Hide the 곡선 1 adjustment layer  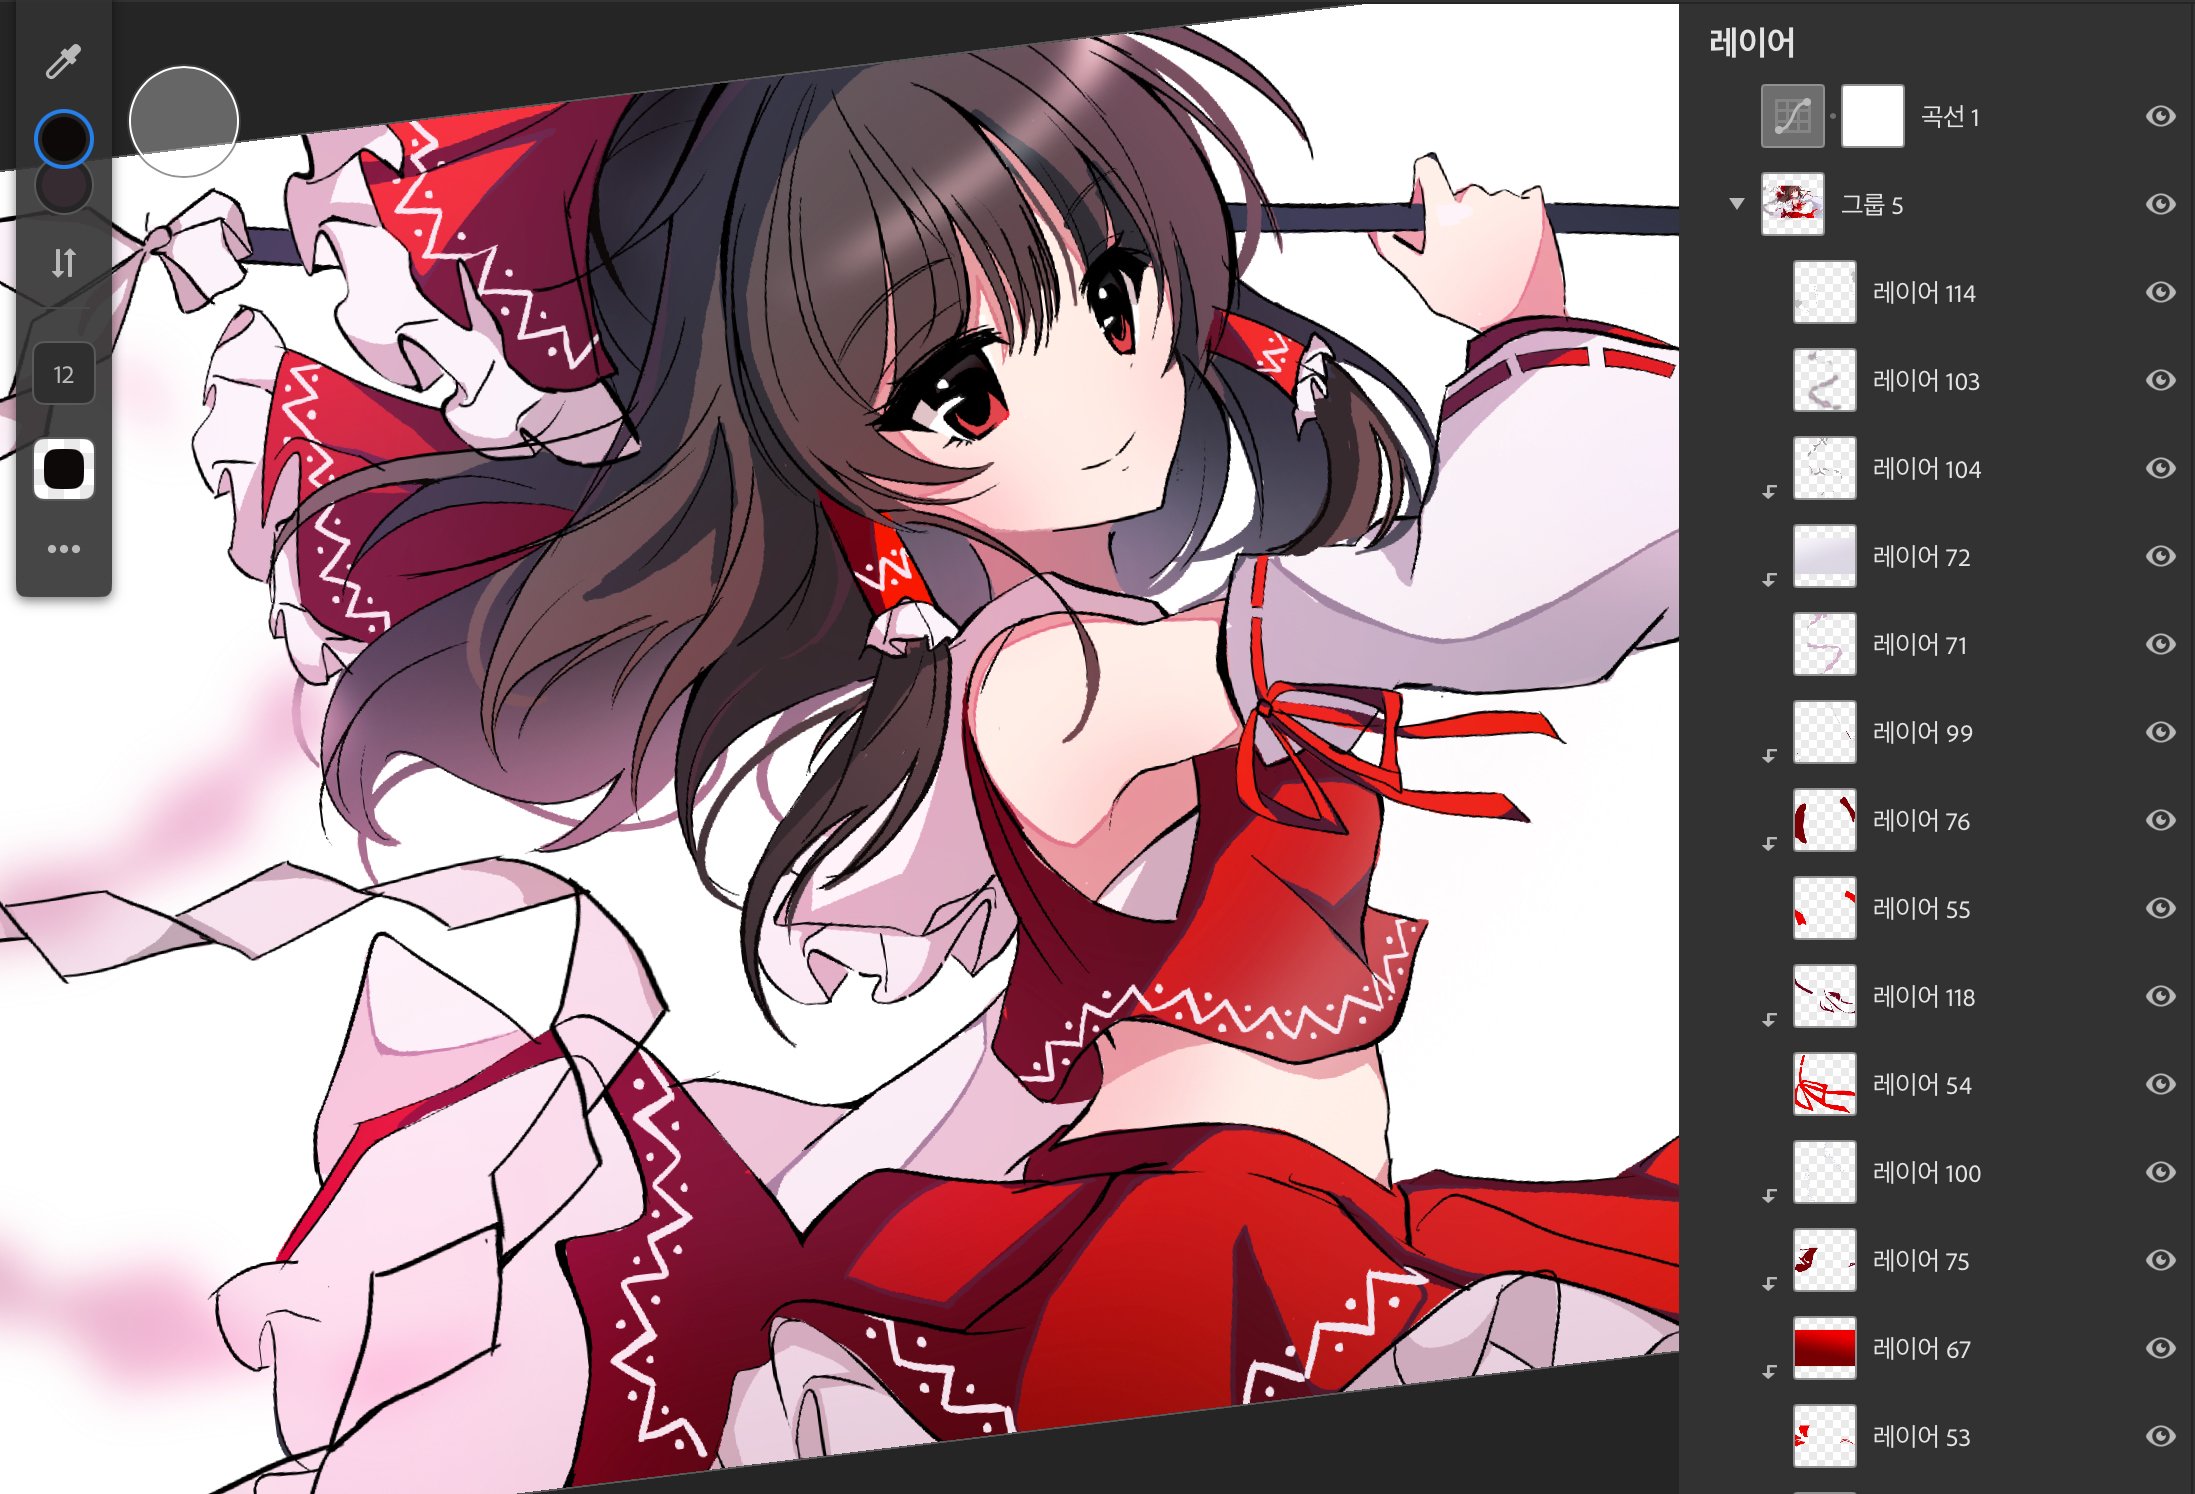point(2160,116)
